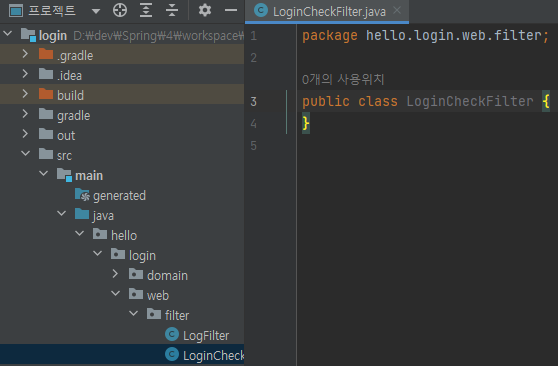Screen dimensions: 558x366
Task: Collapse the login package node
Action: [98, 253]
